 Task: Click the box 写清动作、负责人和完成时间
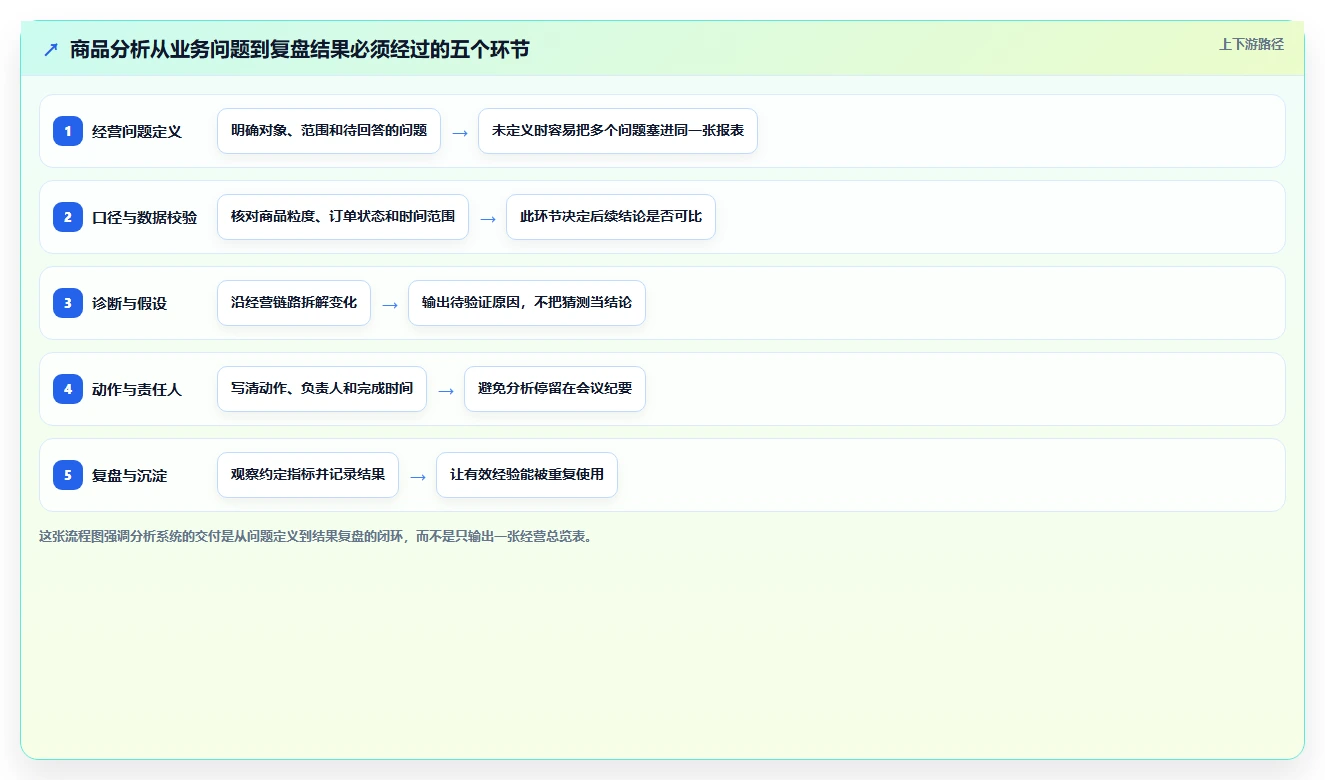pos(322,389)
